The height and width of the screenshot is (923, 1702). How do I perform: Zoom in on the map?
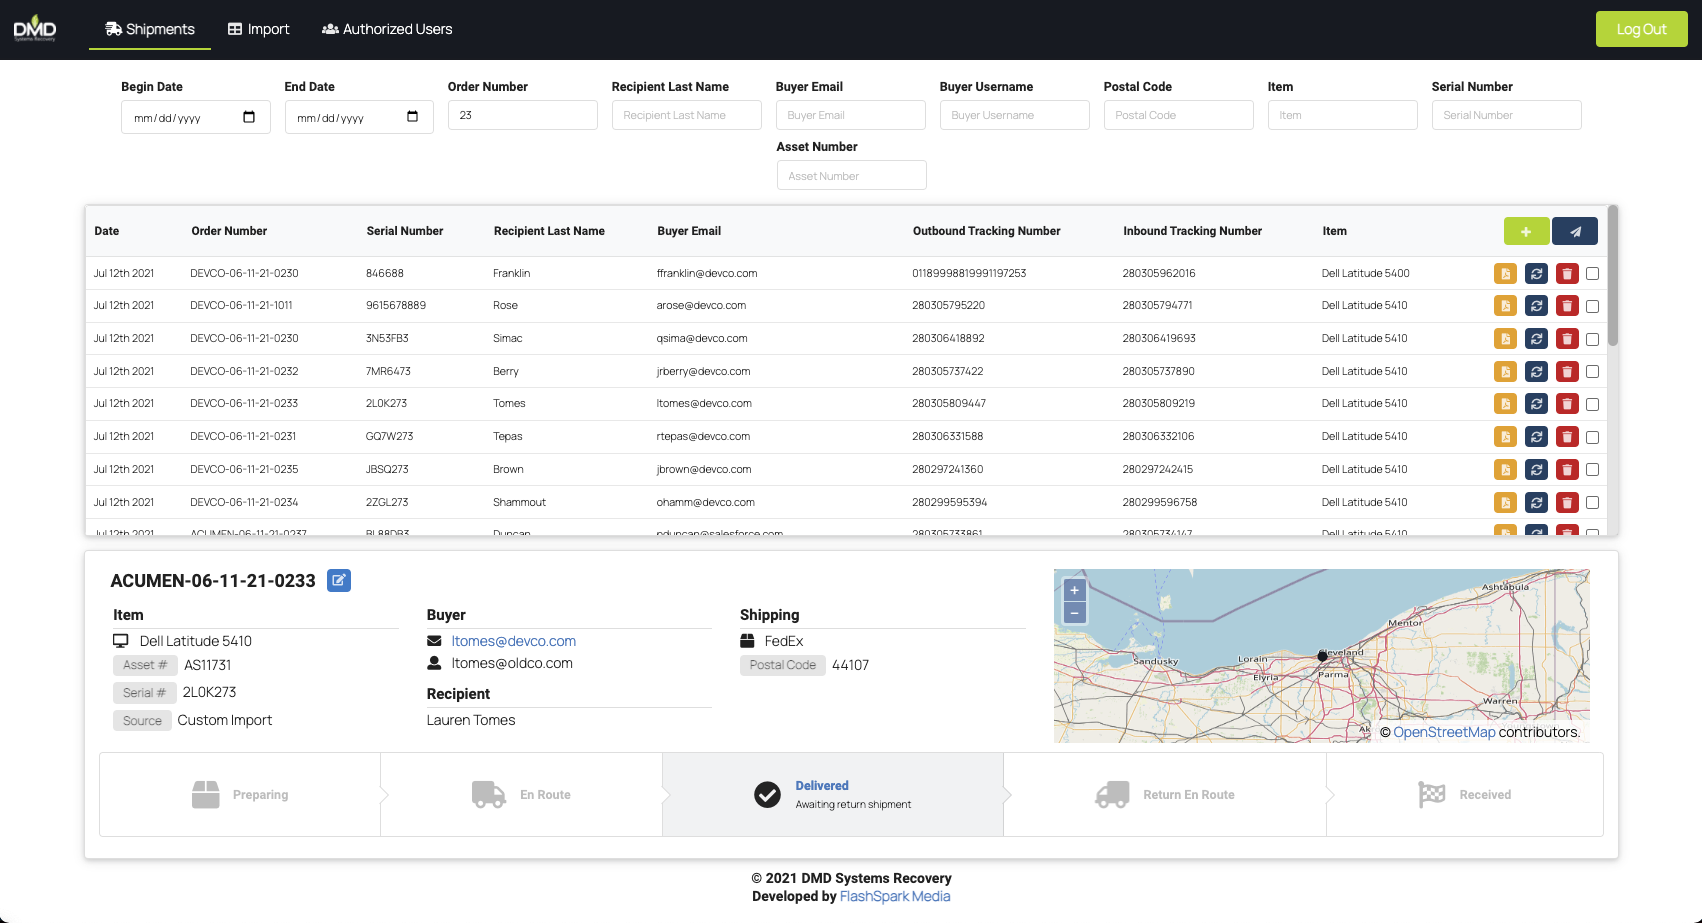(x=1075, y=590)
